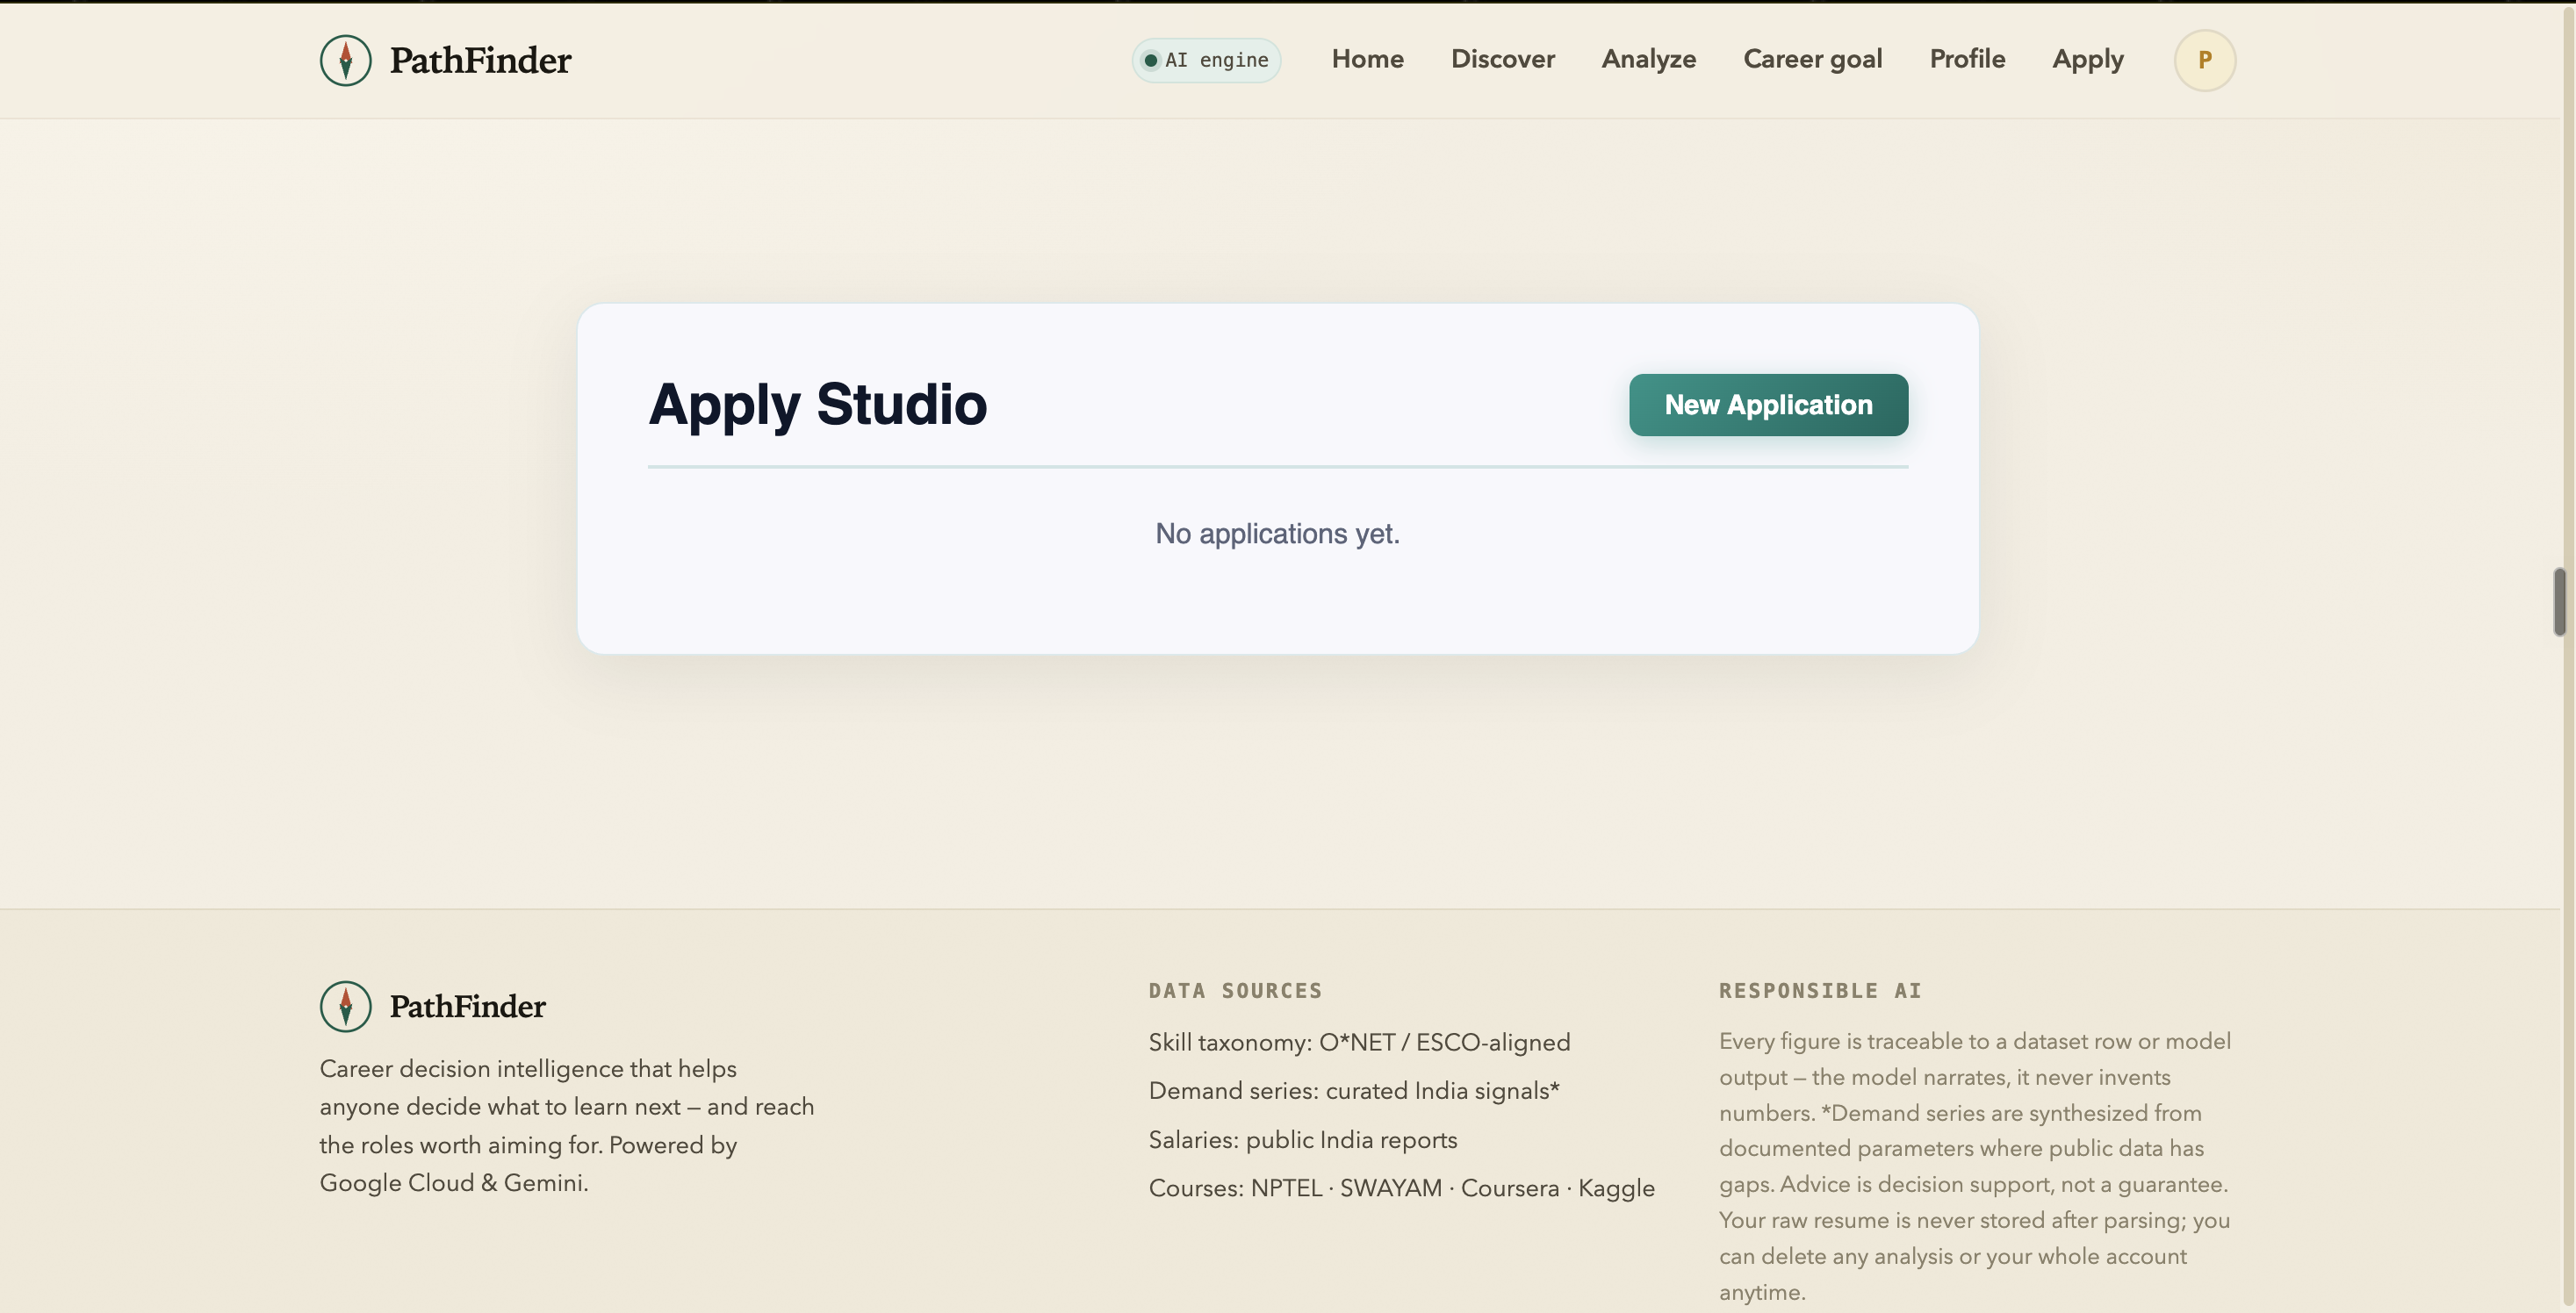Click the PathFinder wordmark in header
Screen dimensions: 2576x1313
pos(480,60)
